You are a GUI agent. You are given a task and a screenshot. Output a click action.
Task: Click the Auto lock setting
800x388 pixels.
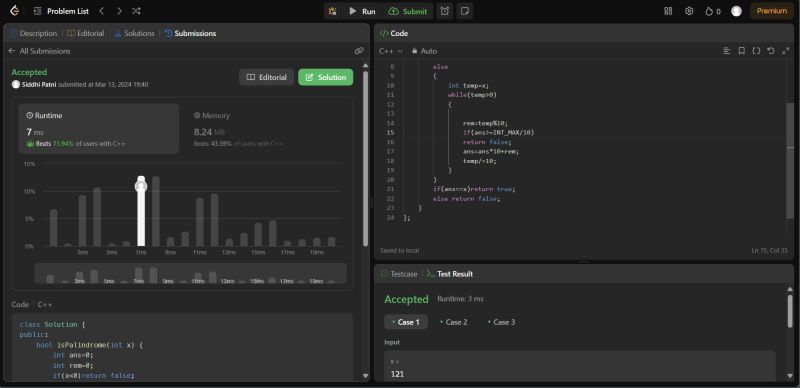coord(424,51)
